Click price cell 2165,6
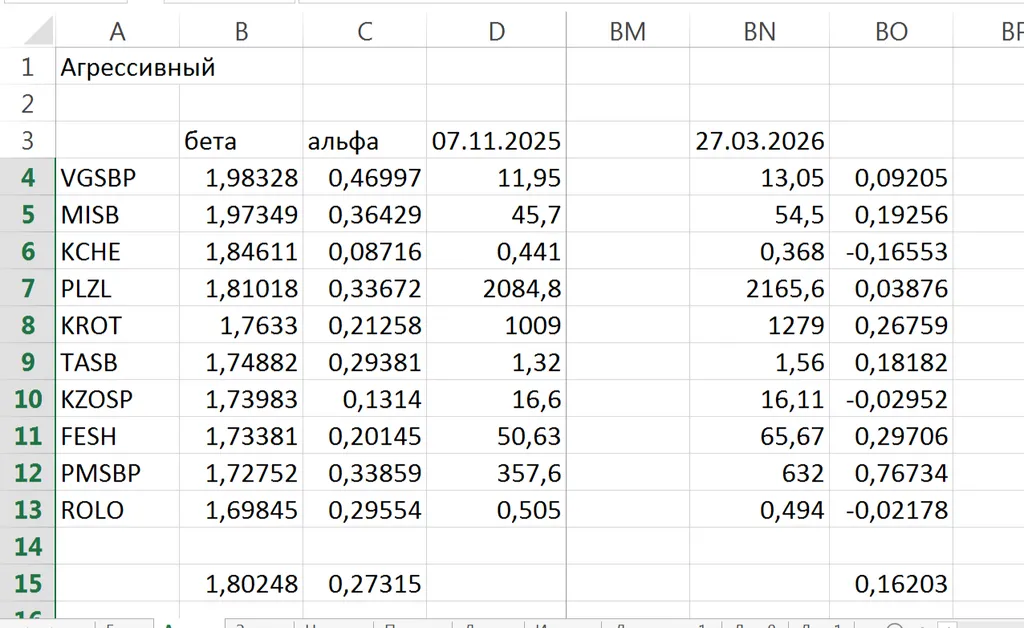This screenshot has height=628, width=1024. pyautogui.click(x=760, y=288)
